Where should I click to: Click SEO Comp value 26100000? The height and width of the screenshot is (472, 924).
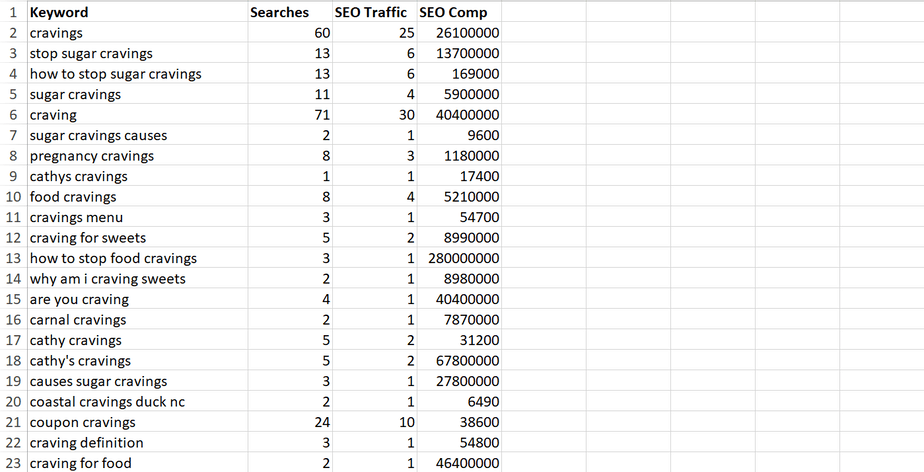pos(459,32)
